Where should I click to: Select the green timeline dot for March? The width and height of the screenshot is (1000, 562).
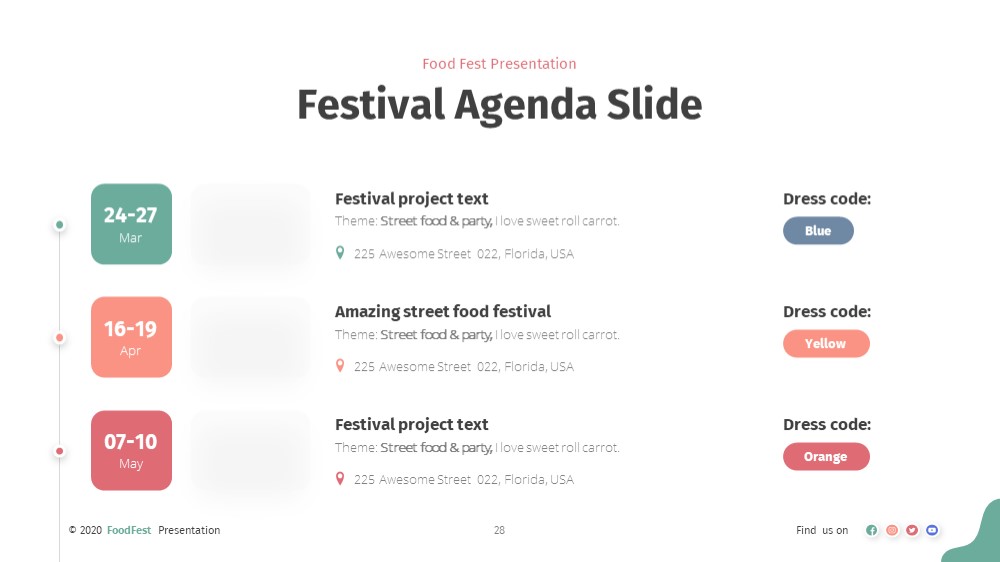[x=59, y=225]
